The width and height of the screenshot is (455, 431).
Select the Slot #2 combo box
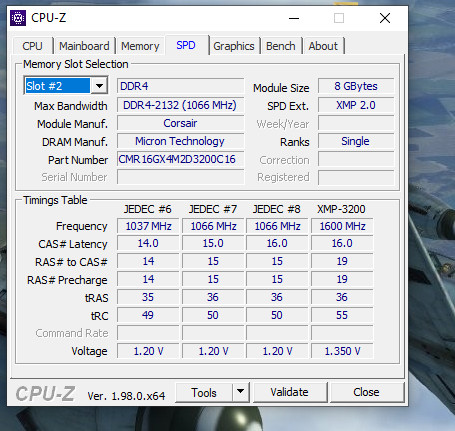click(66, 86)
